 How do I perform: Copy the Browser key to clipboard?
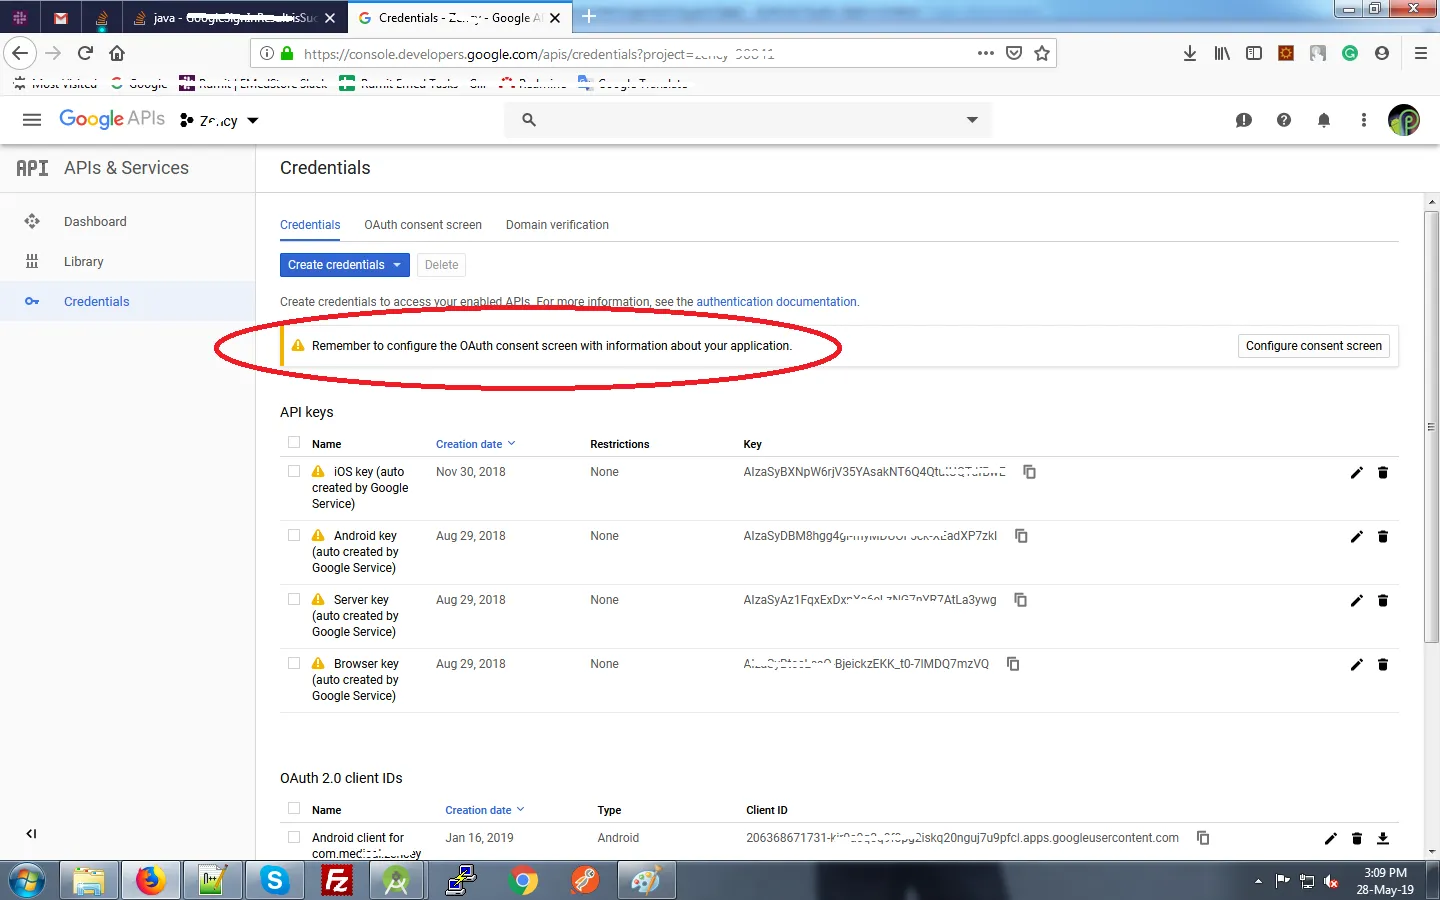1013,664
